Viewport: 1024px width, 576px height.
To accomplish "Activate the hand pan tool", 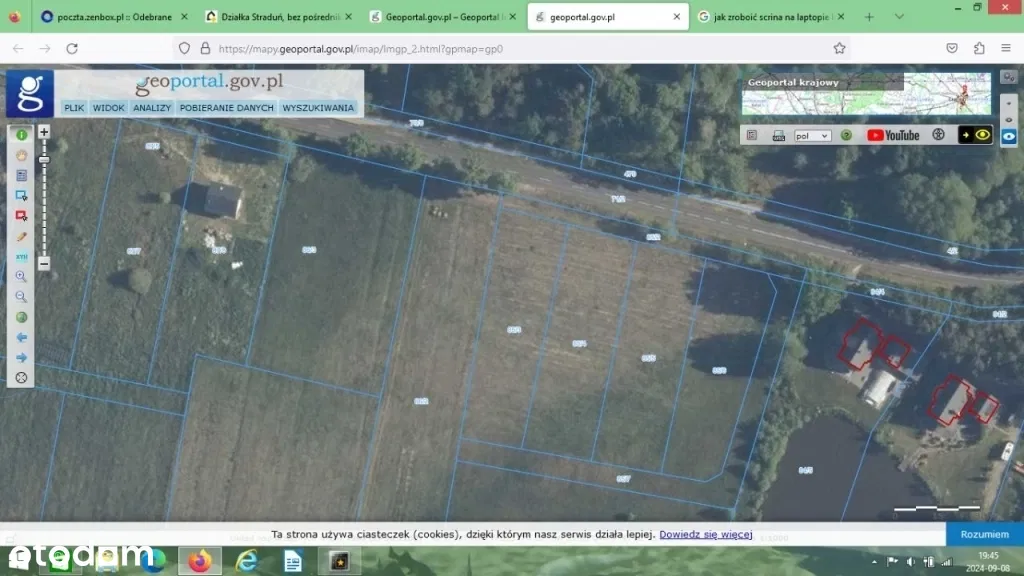I will tap(21, 155).
